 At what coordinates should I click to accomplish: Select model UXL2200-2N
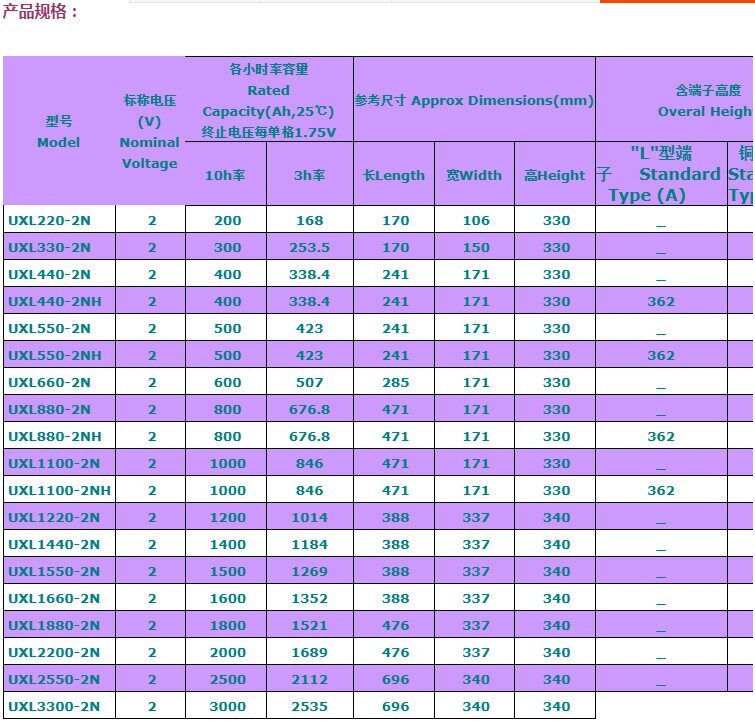point(54,652)
